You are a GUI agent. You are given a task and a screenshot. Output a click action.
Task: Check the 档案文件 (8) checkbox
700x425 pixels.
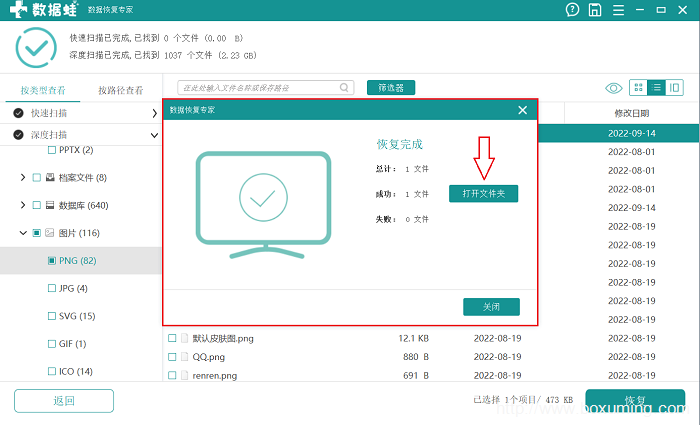coord(37,178)
